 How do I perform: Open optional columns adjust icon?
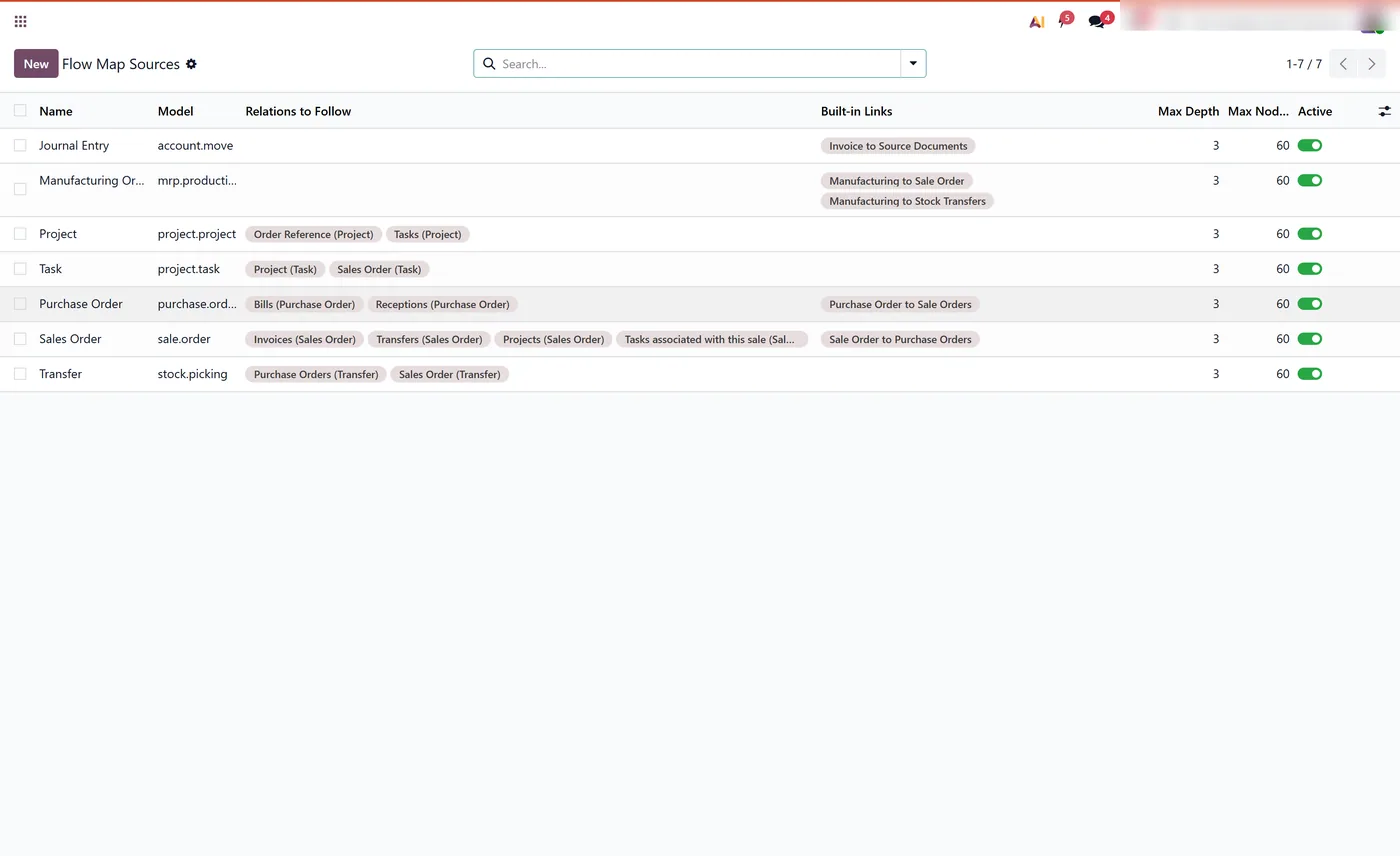click(x=1384, y=111)
